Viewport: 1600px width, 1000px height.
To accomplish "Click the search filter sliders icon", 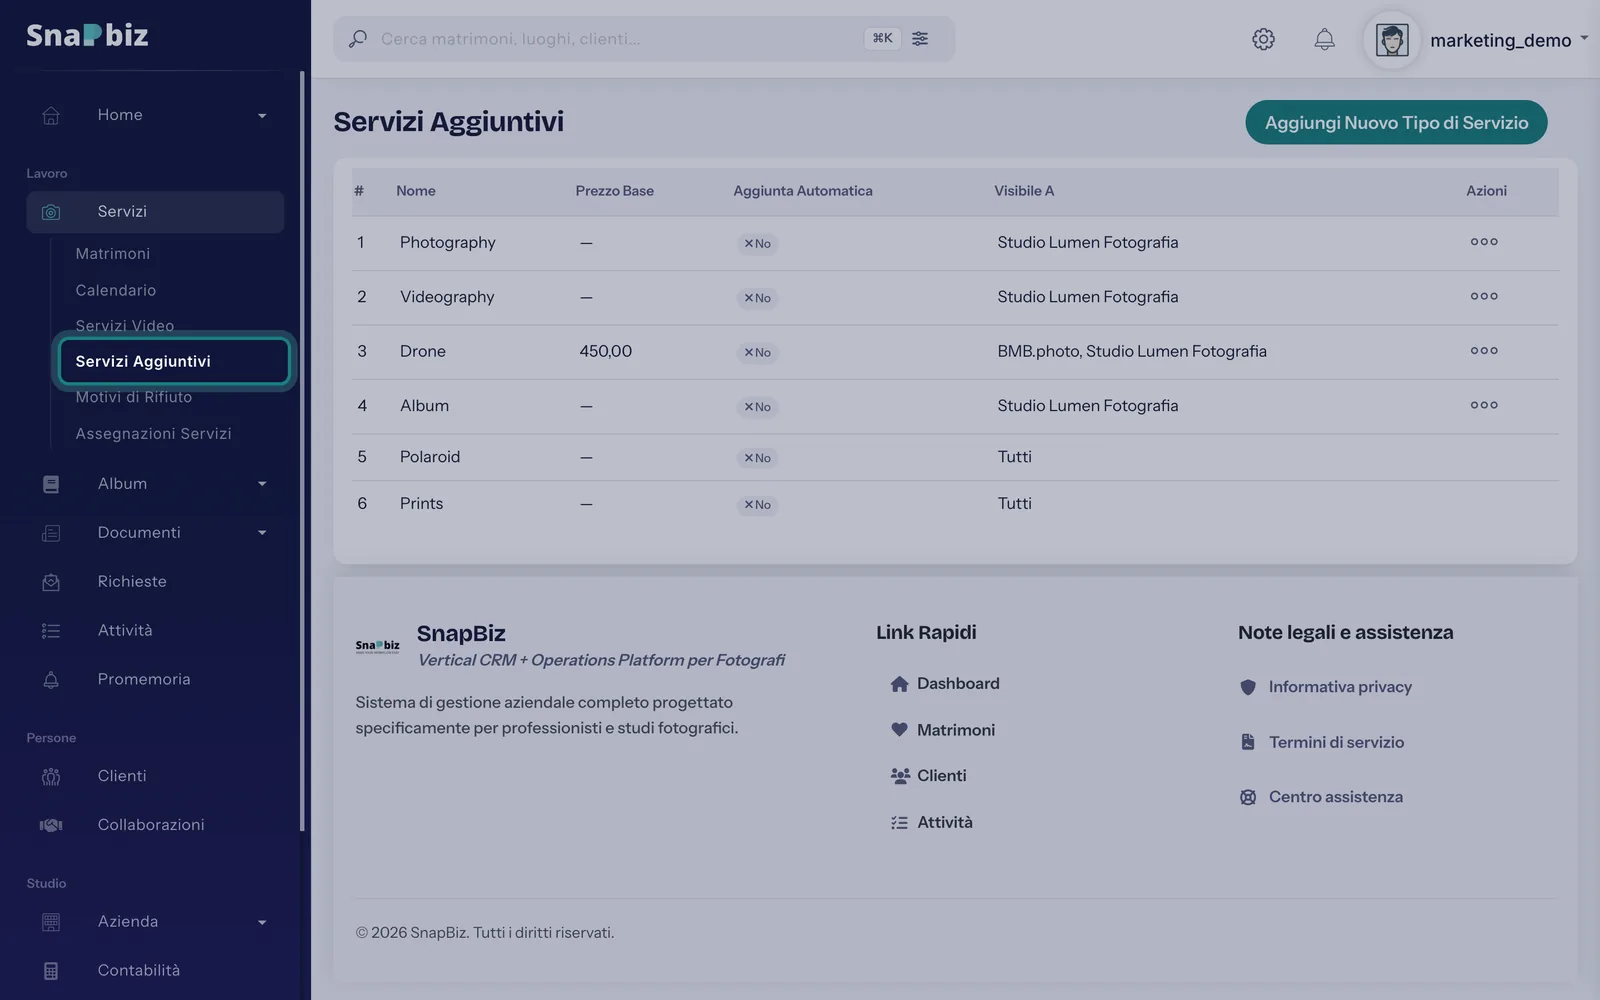I will (x=920, y=38).
